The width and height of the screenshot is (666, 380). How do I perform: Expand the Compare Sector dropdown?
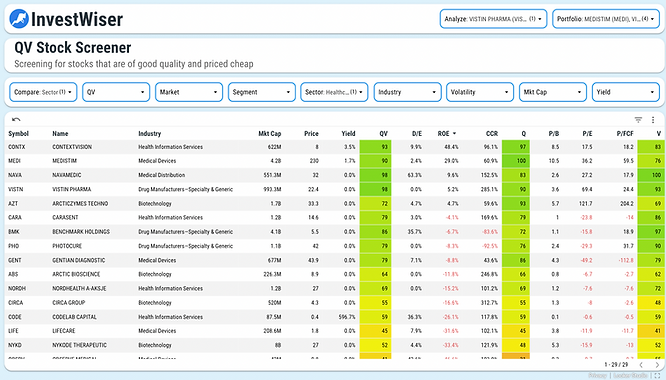[43, 92]
